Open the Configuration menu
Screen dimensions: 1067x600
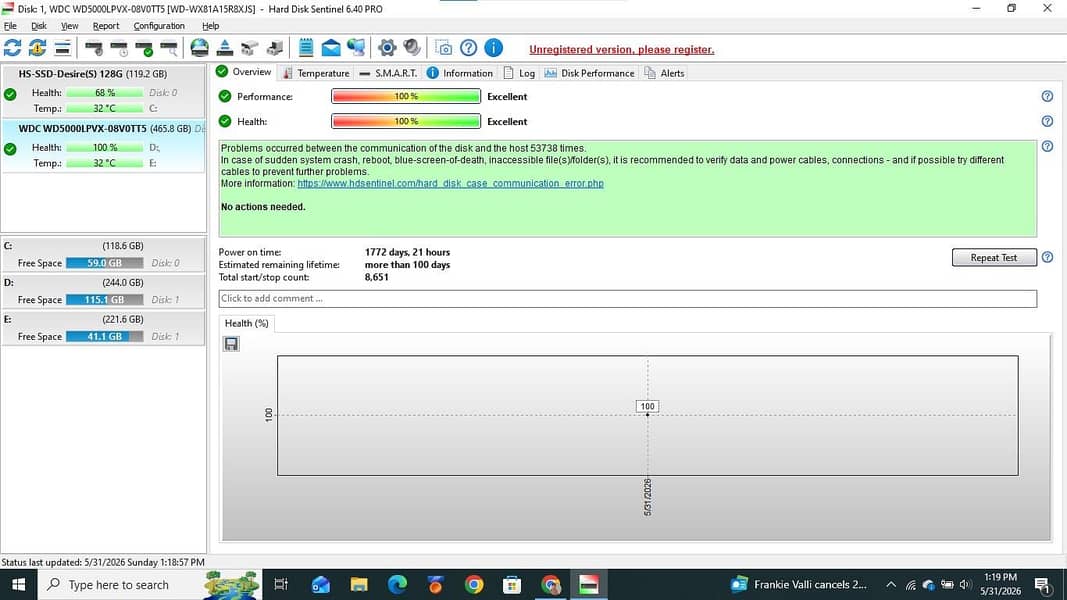159,26
